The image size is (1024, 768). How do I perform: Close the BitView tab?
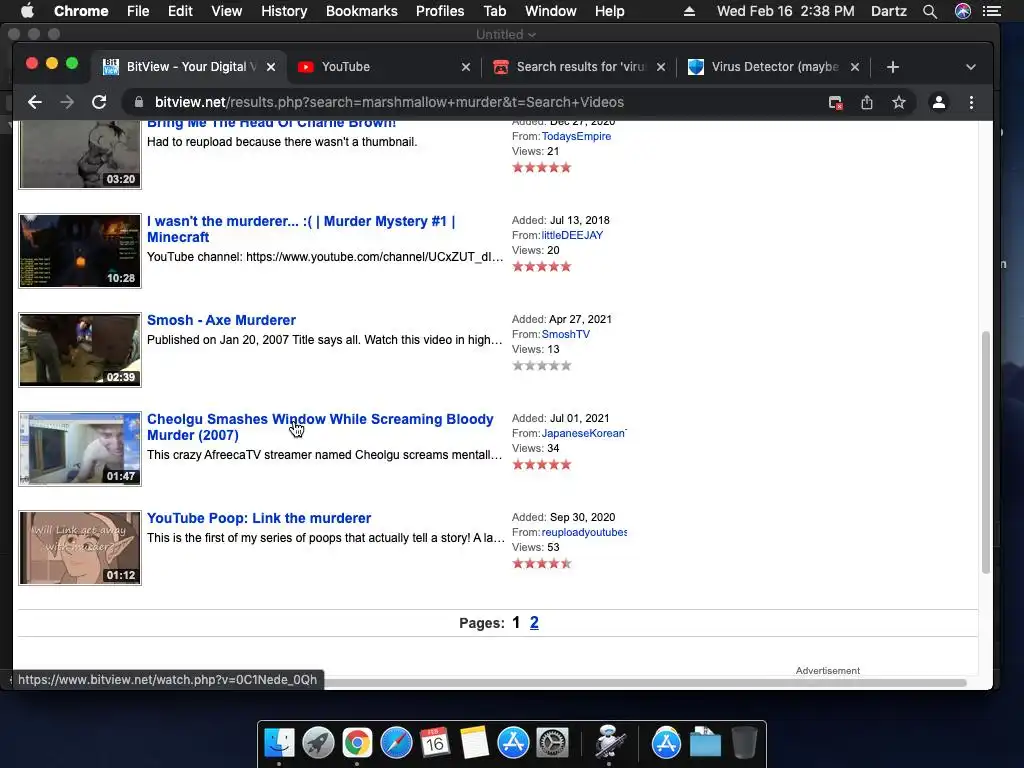pyautogui.click(x=271, y=67)
